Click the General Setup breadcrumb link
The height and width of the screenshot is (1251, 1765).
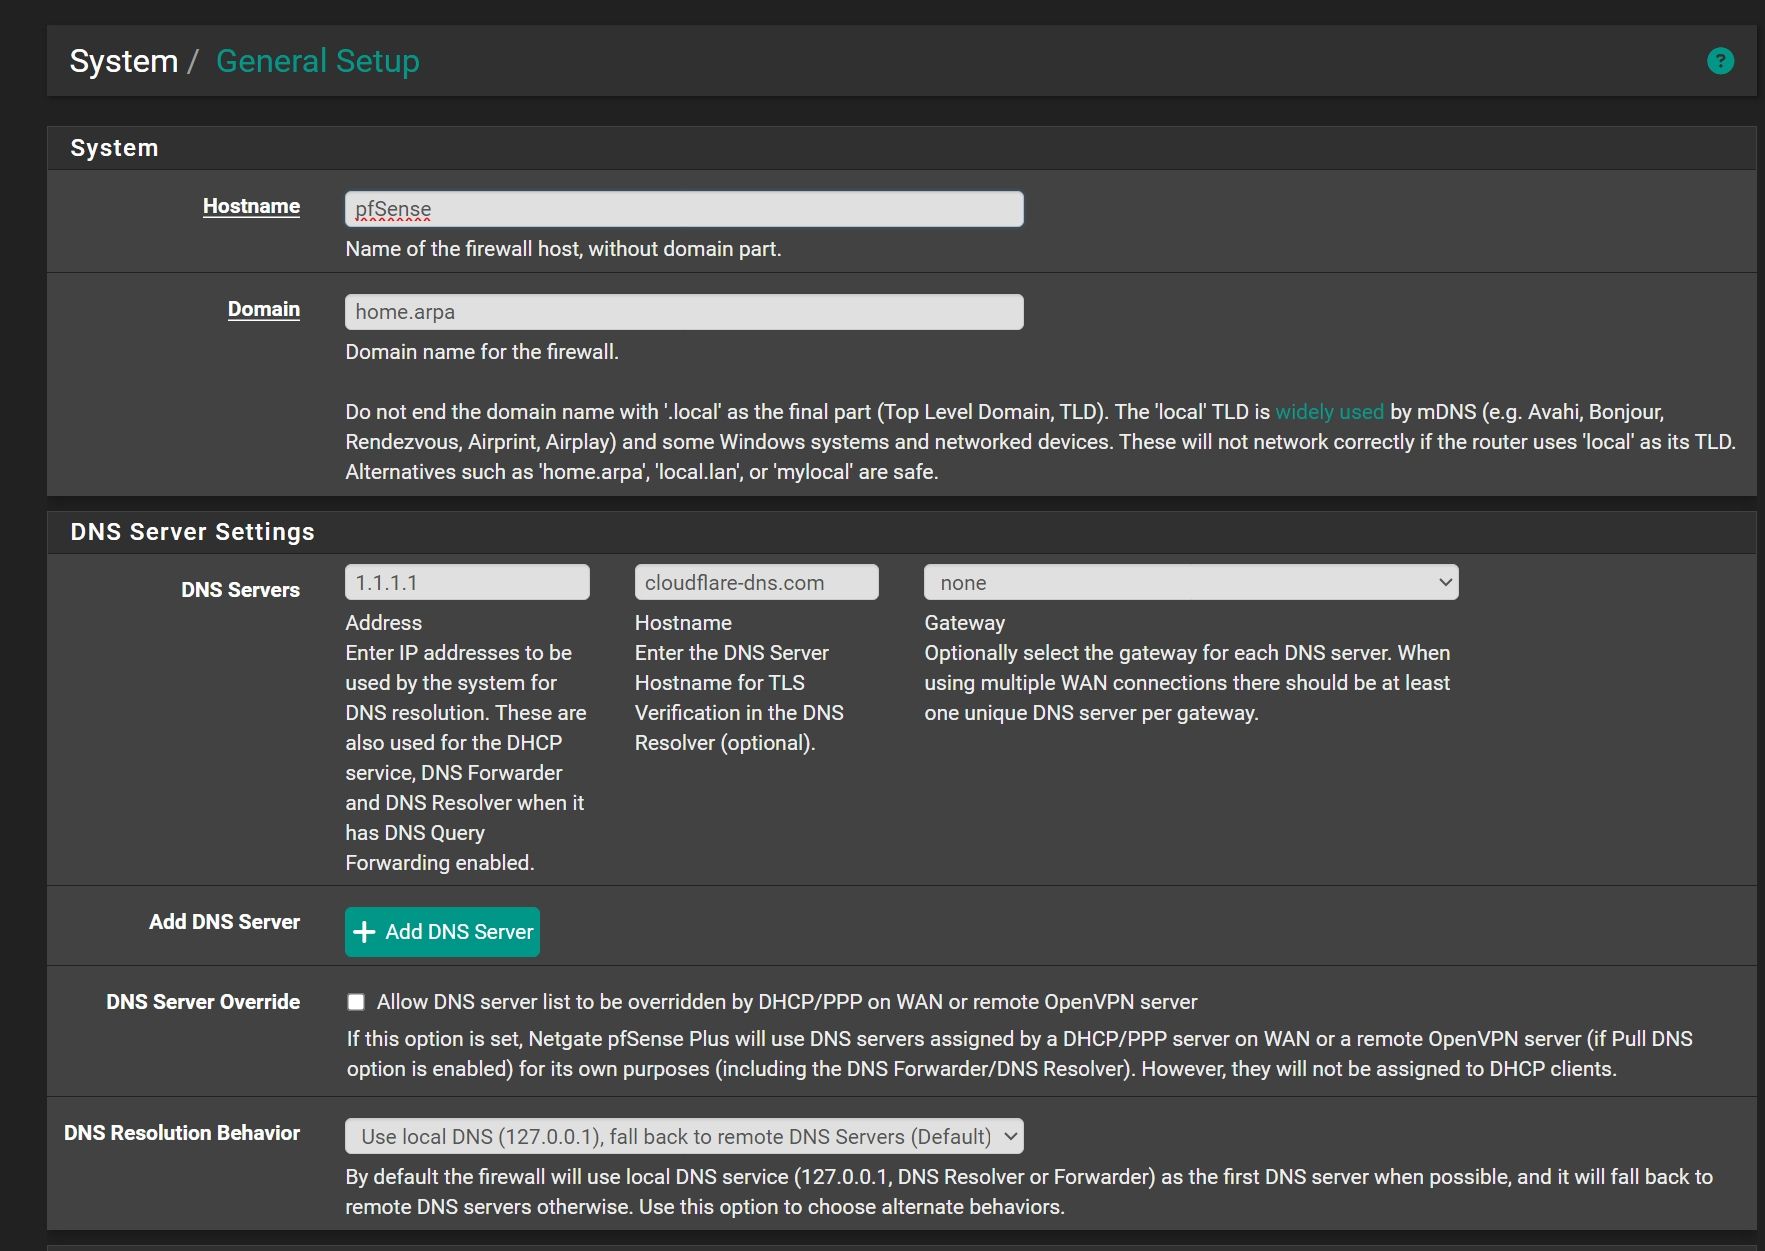click(x=318, y=61)
